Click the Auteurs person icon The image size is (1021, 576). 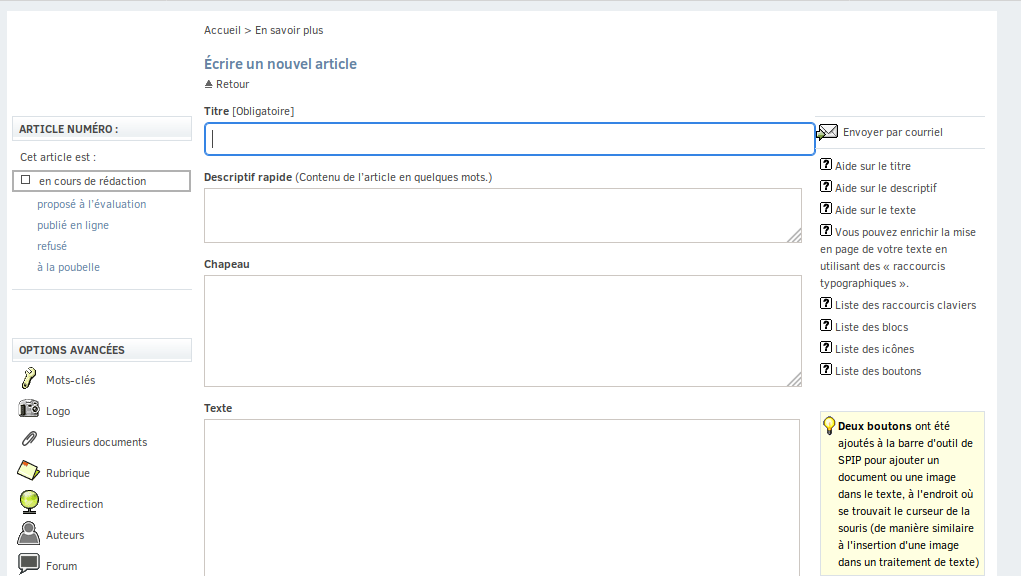click(x=29, y=533)
